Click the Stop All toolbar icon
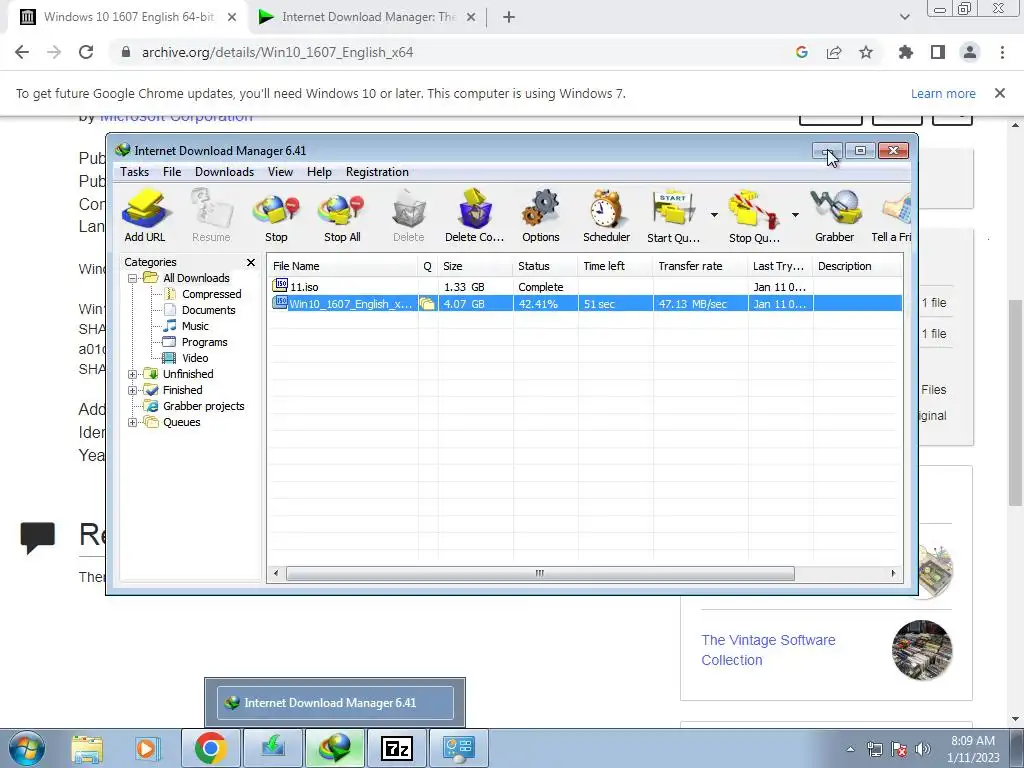1024x768 pixels. pos(342,216)
